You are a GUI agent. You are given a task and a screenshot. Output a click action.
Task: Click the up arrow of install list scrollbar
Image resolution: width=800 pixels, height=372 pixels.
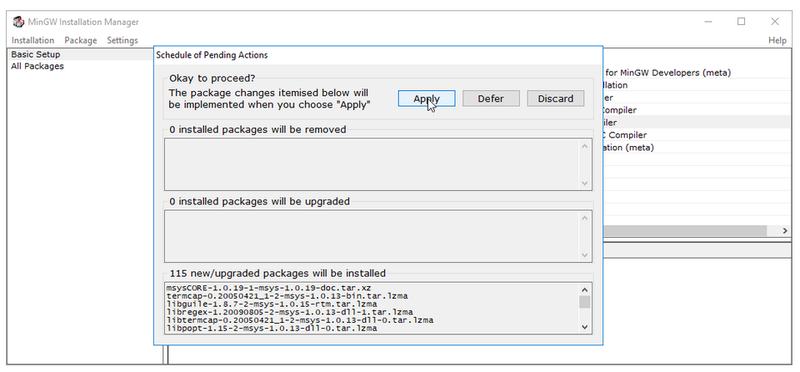pyautogui.click(x=585, y=289)
